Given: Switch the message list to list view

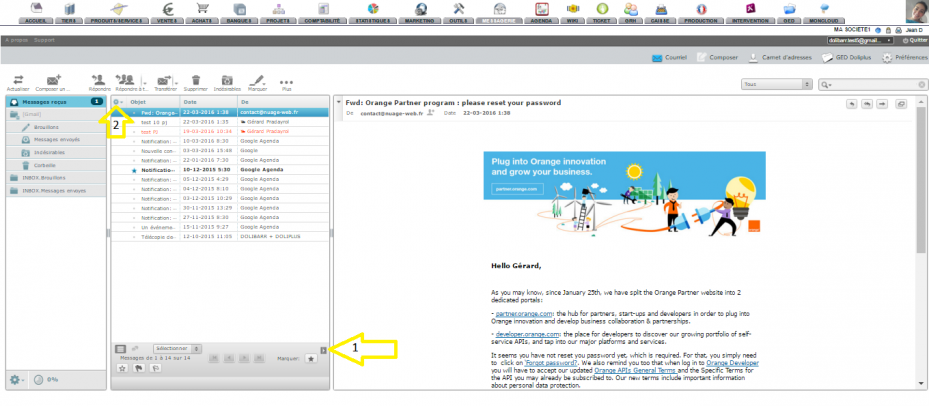Looking at the screenshot, I should [120, 349].
